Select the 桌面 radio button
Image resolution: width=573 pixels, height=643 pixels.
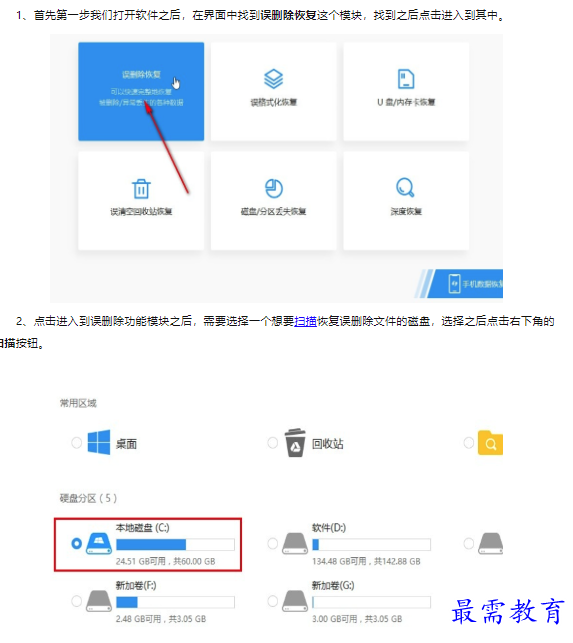click(x=77, y=443)
